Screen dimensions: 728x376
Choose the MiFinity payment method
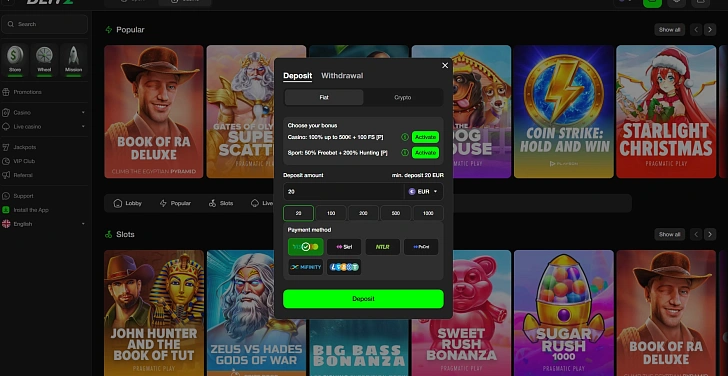coord(306,267)
